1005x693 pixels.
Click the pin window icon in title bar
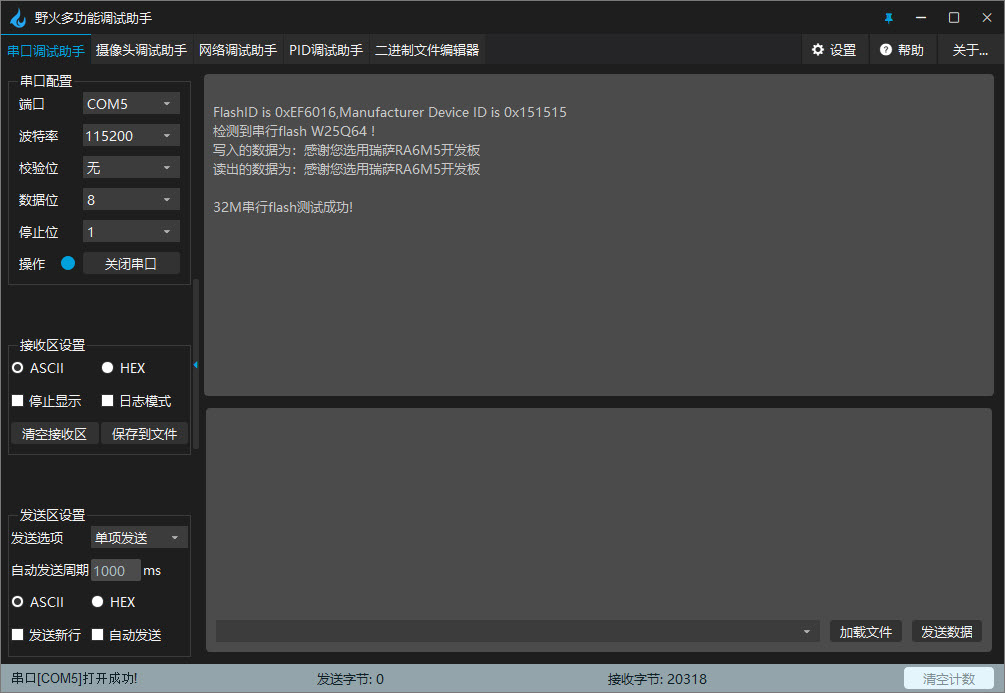point(888,18)
